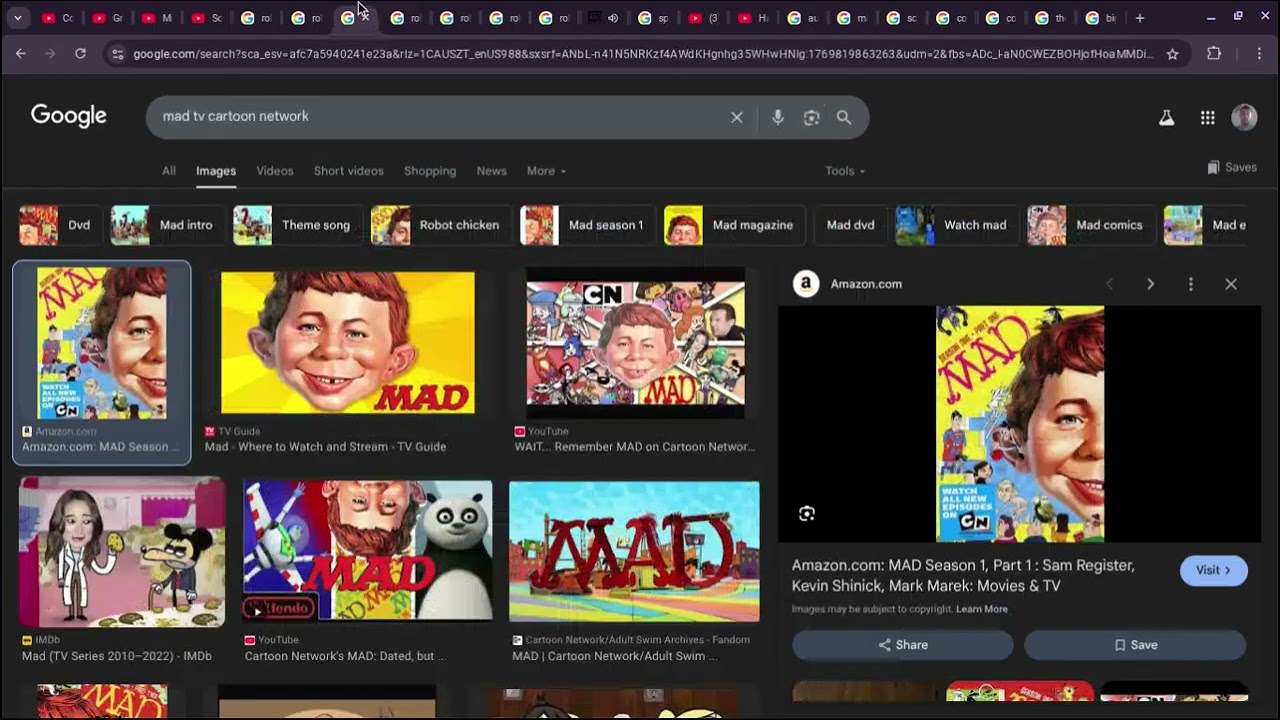Click the Visit button
Image resolution: width=1280 pixels, height=720 pixels.
point(1213,570)
